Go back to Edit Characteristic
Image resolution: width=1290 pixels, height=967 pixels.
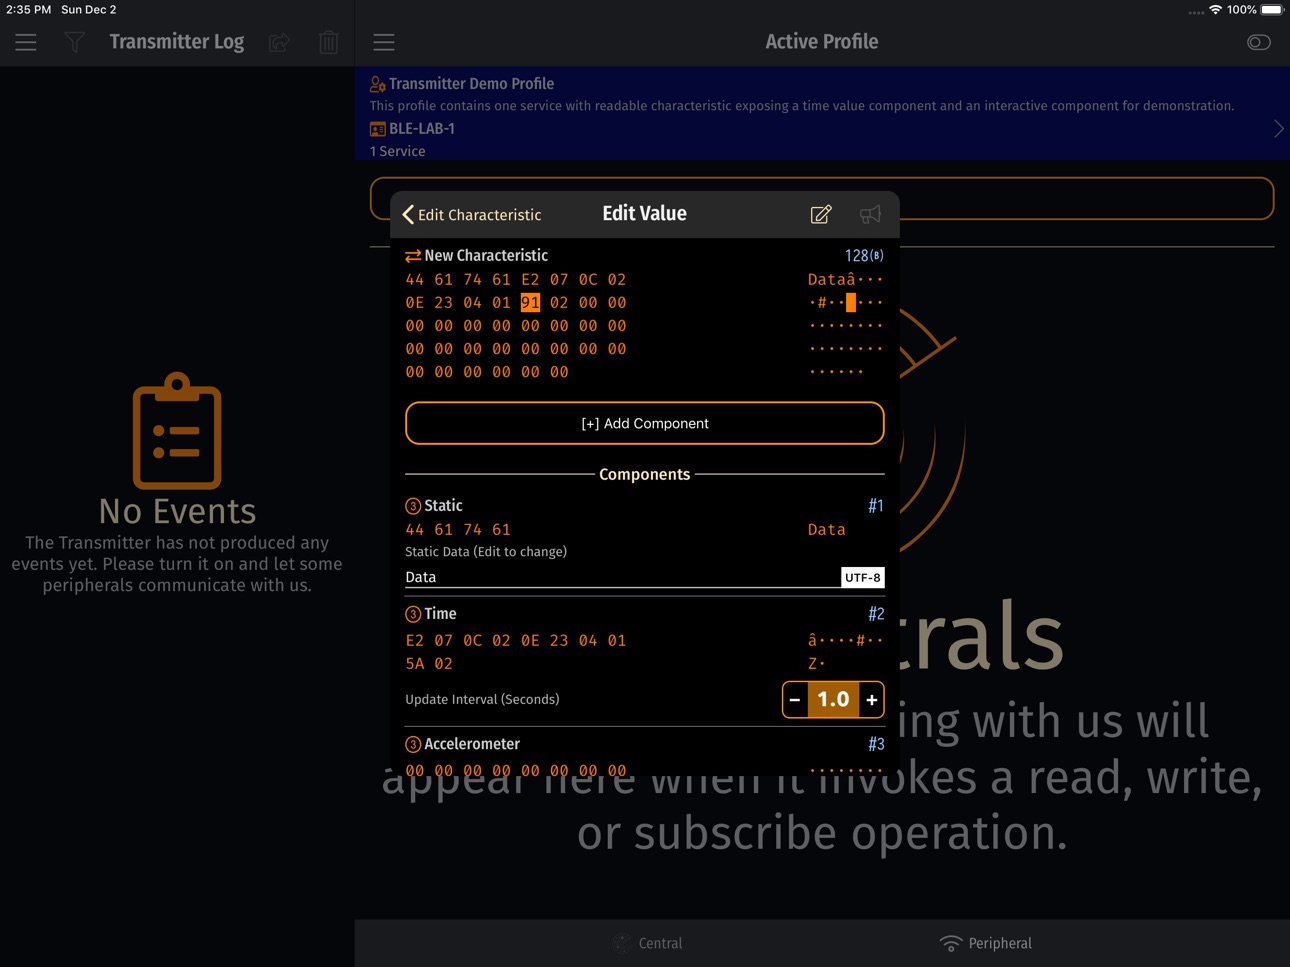click(x=471, y=215)
